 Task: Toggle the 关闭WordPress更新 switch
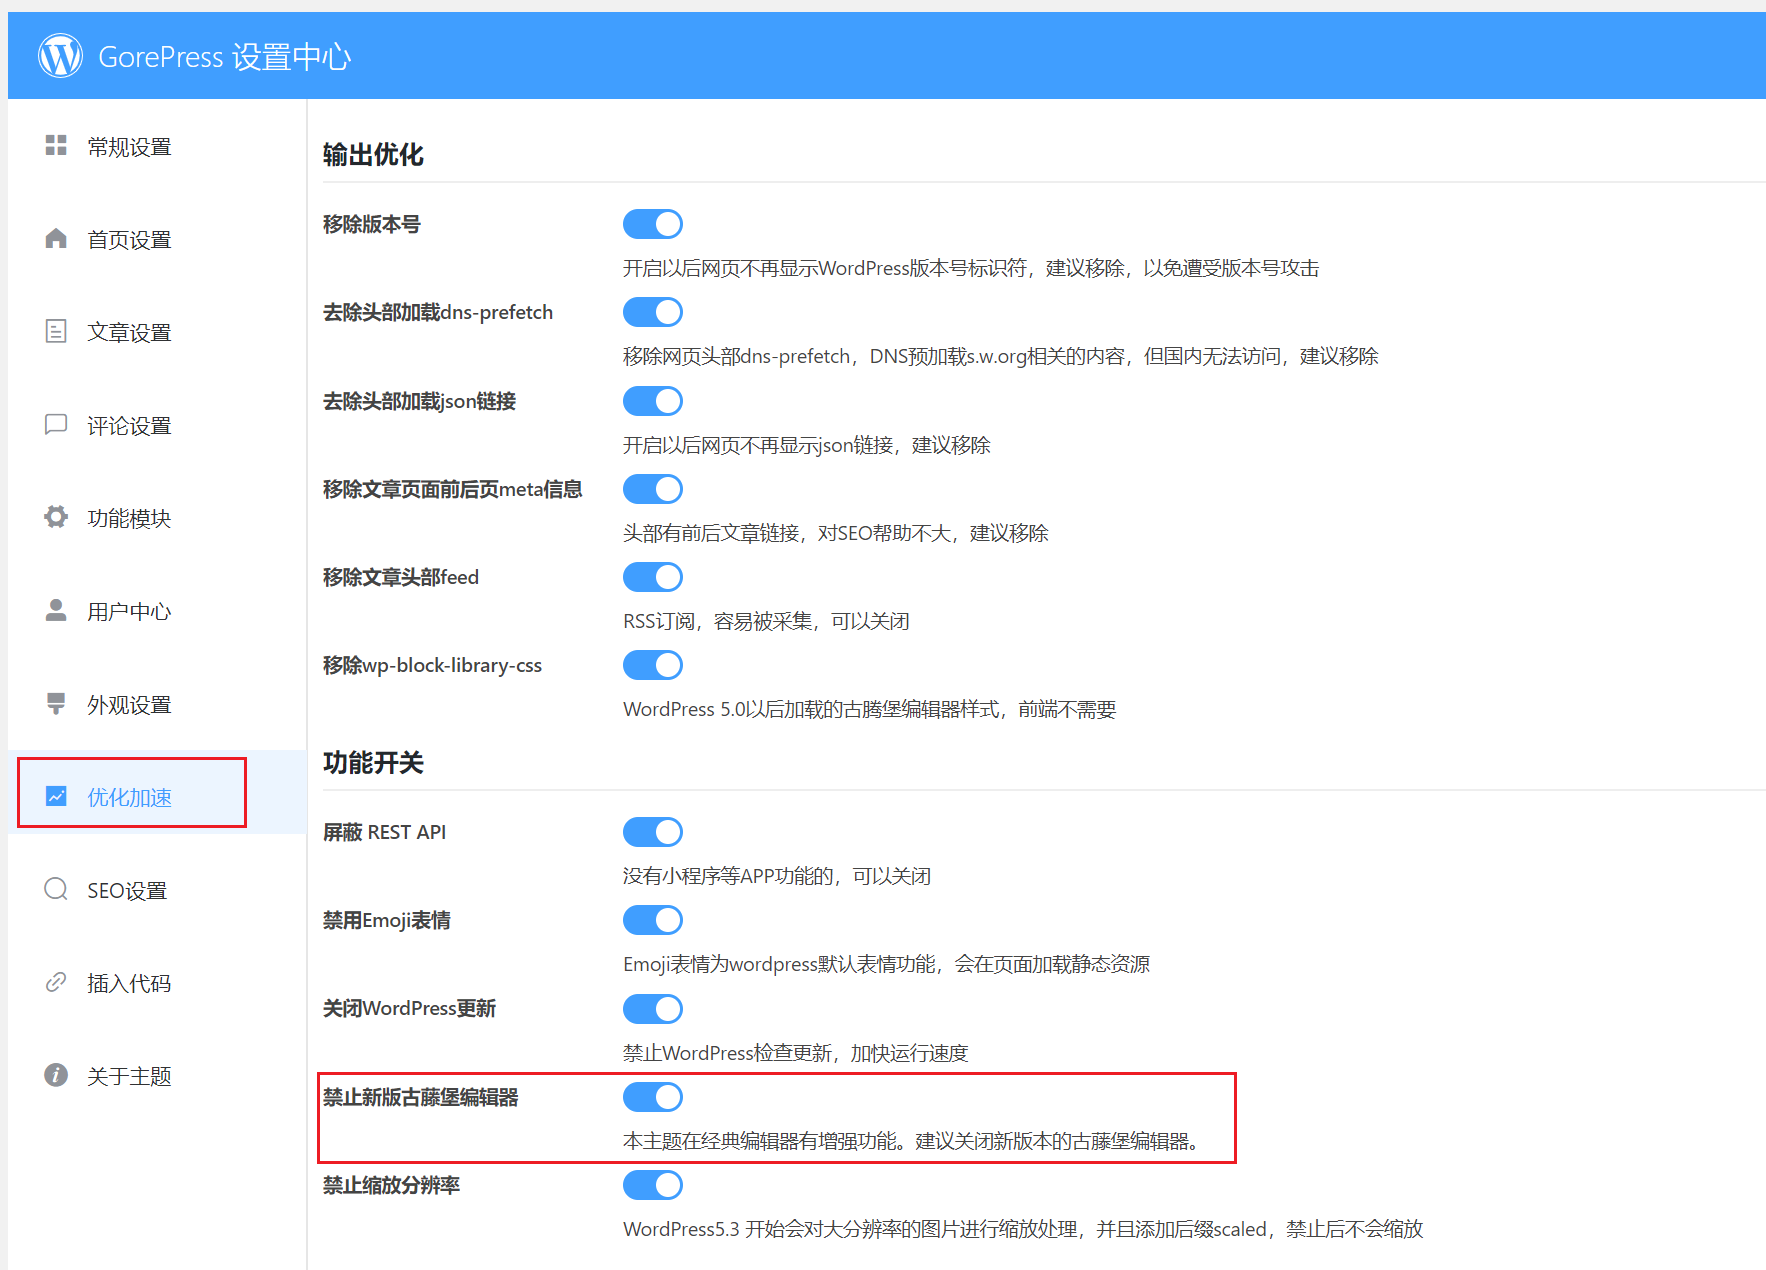click(x=653, y=1008)
